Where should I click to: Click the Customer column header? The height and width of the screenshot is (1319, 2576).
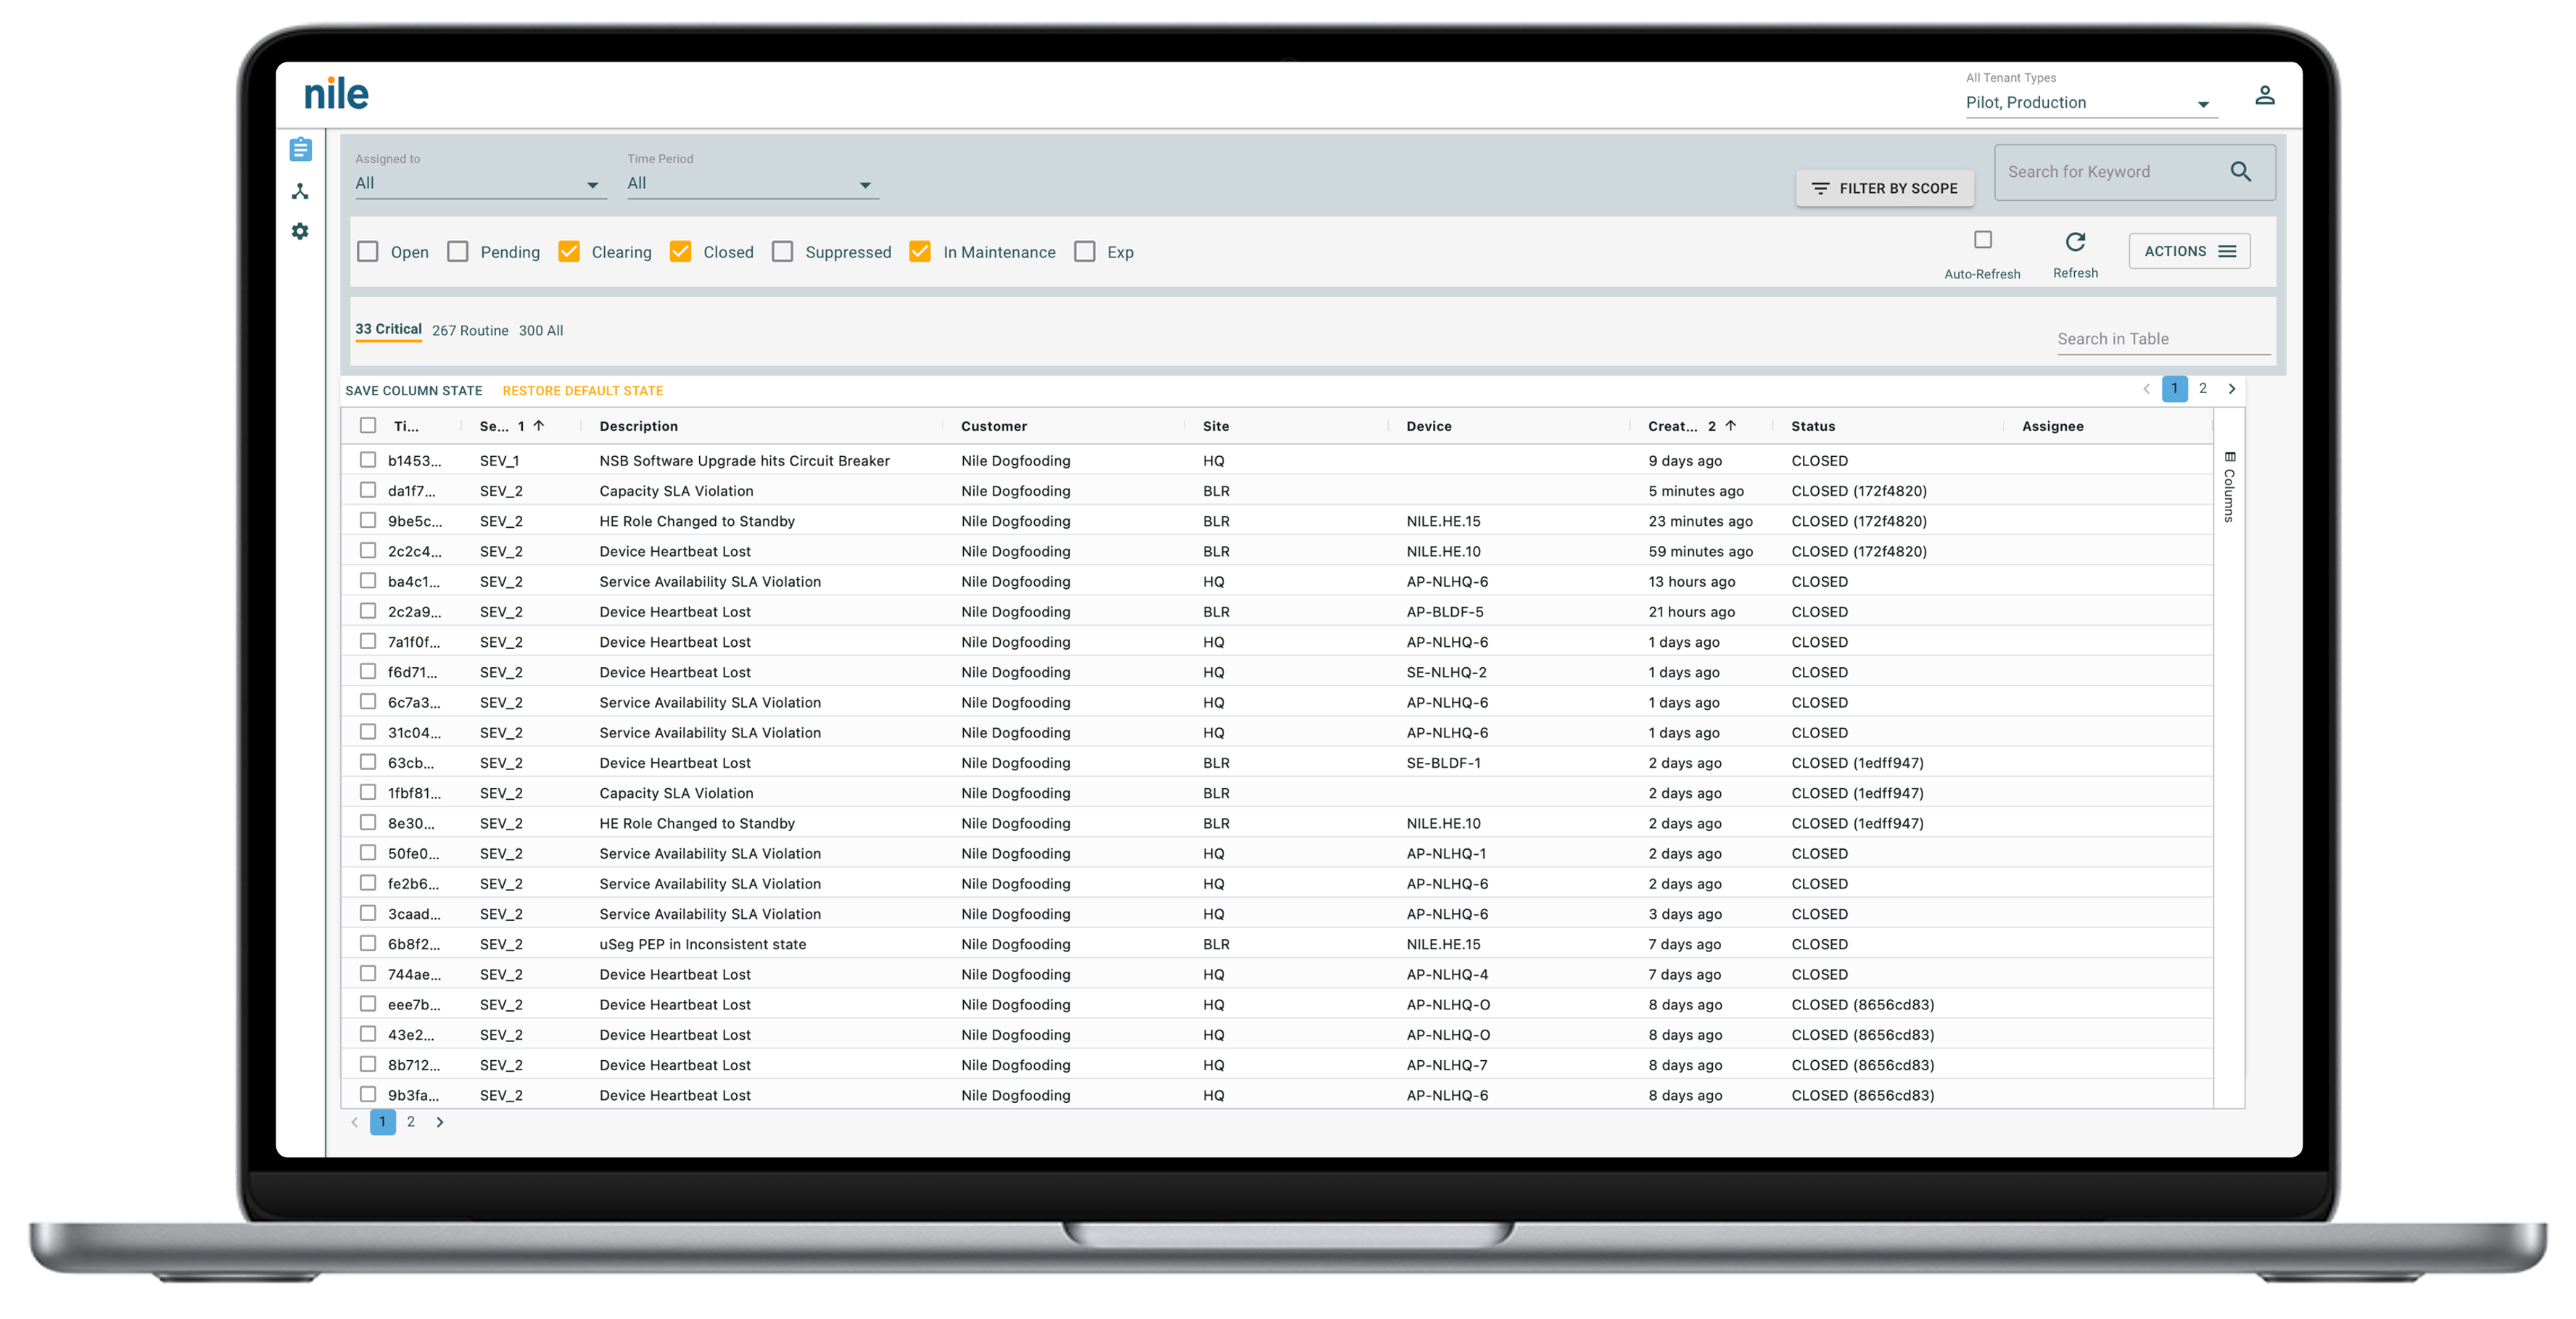click(994, 426)
